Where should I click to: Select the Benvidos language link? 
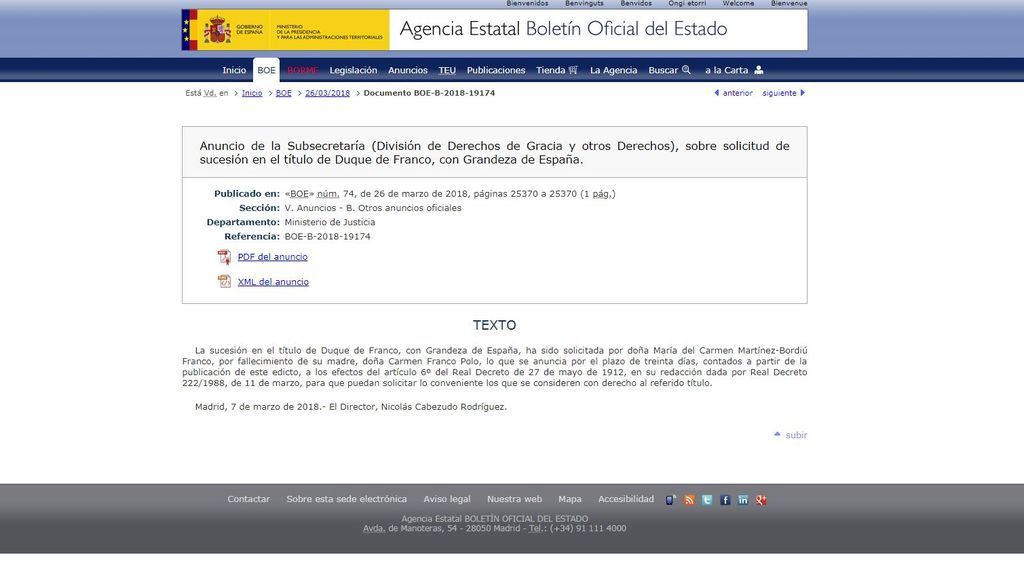click(636, 3)
